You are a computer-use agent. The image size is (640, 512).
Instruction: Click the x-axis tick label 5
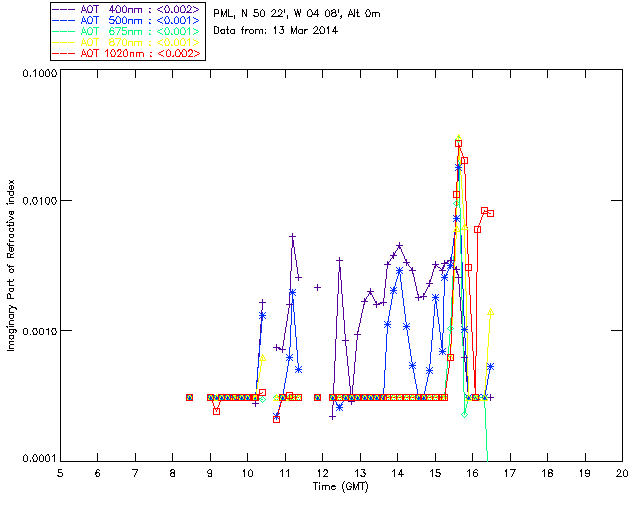tap(60, 473)
